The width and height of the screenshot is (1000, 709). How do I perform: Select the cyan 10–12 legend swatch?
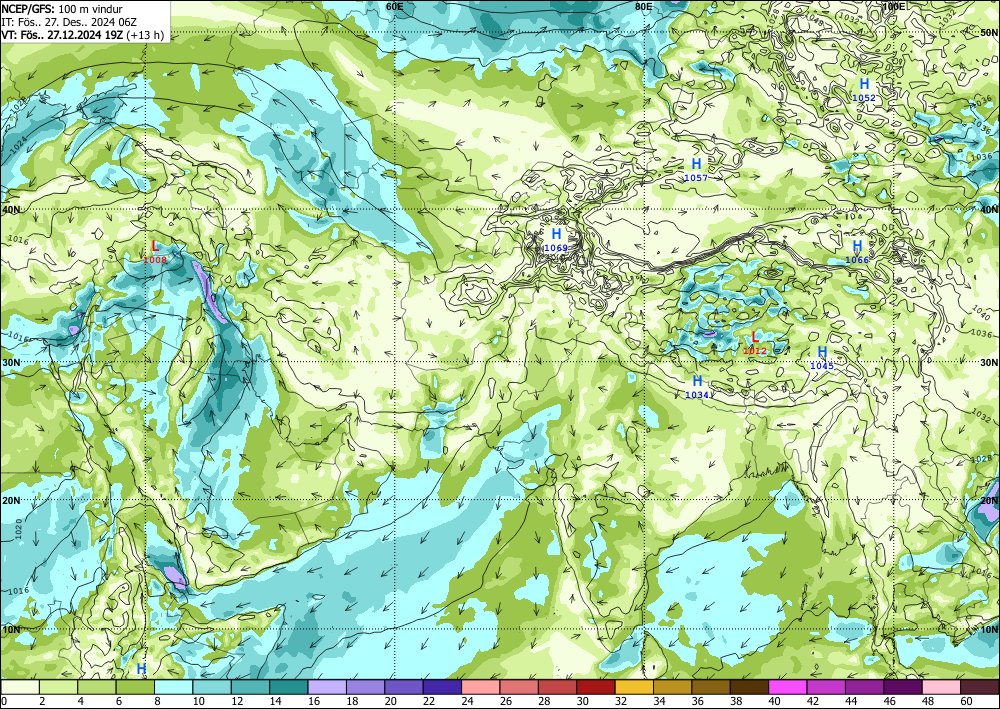212,687
